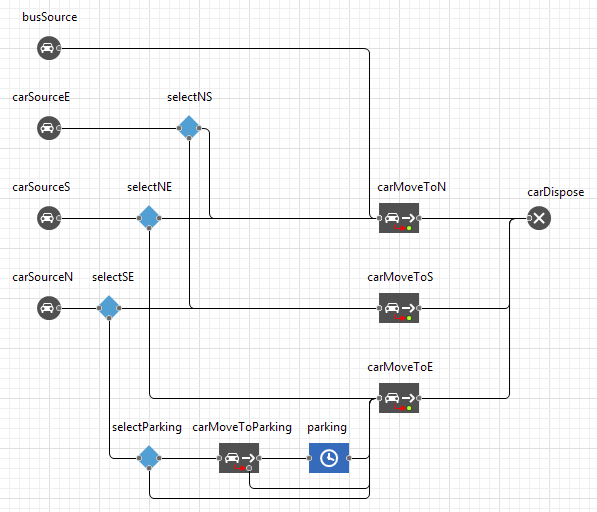Image resolution: width=597 pixels, height=512 pixels.
Task: Click the carMoveToN label text
Action: click(412, 187)
